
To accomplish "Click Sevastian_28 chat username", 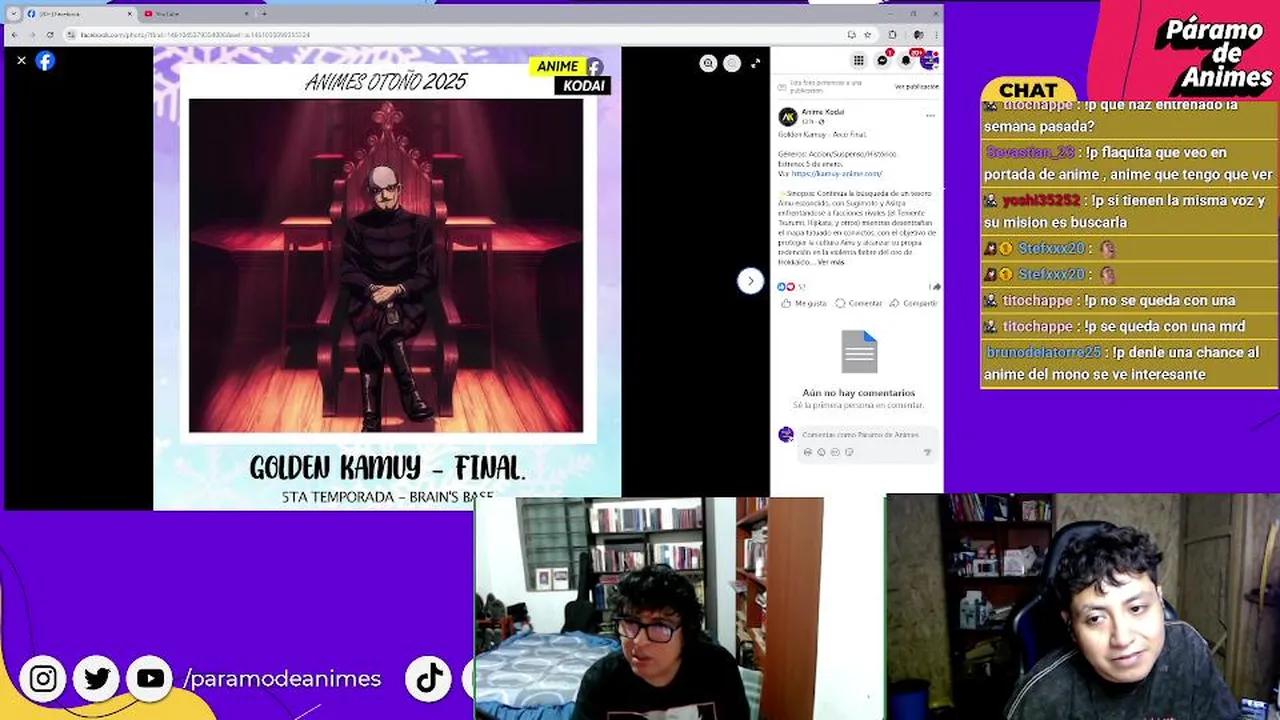I will 1030,153.
